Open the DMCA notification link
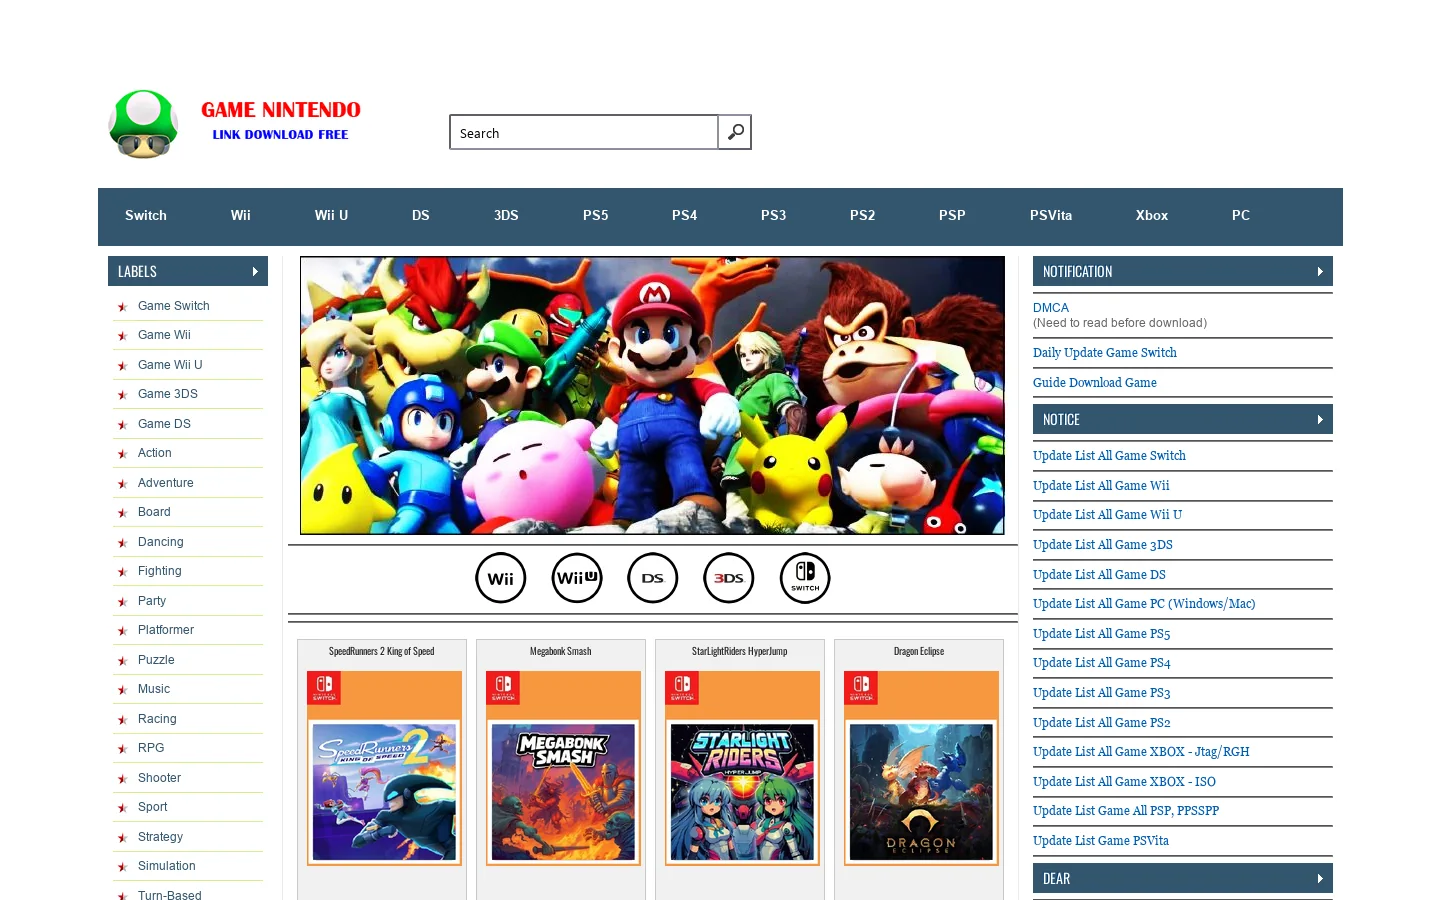The width and height of the screenshot is (1440, 900). click(x=1051, y=308)
